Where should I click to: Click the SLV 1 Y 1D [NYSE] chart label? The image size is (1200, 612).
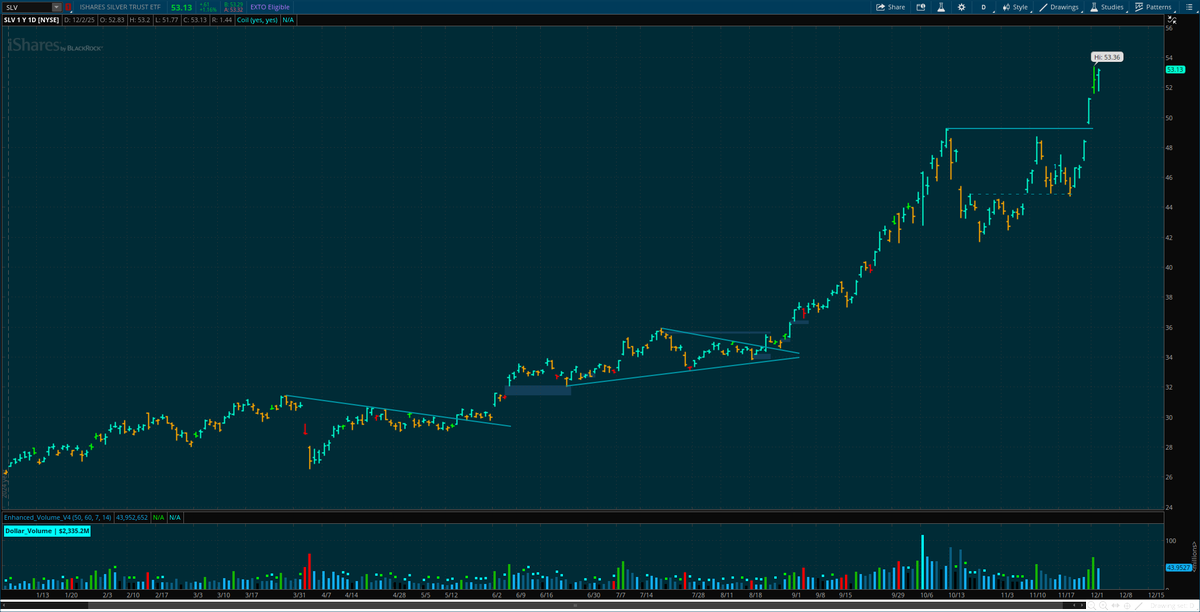click(31, 20)
